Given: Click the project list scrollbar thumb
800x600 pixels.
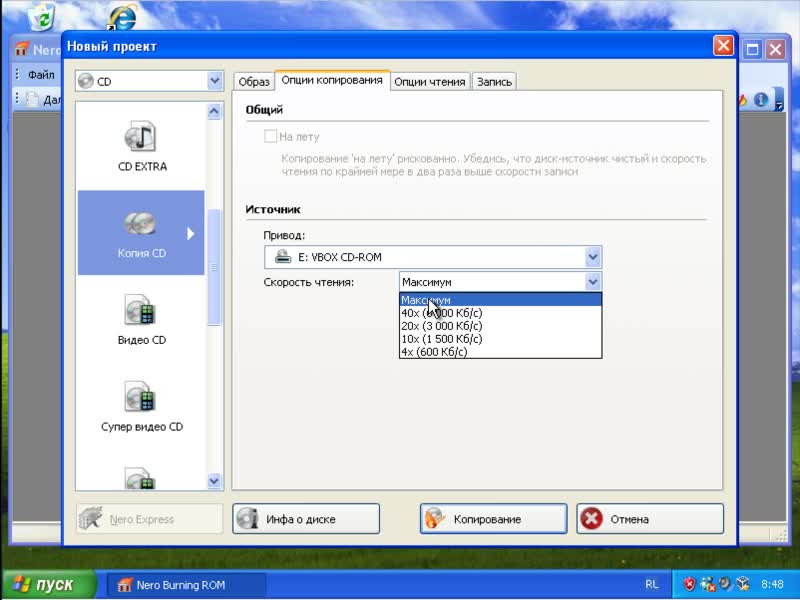Looking at the screenshot, I should 214,267.
